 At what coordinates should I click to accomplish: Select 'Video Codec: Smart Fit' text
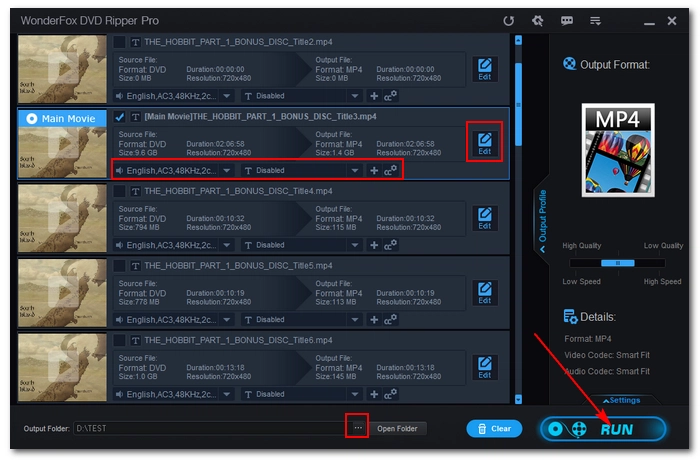coord(607,355)
